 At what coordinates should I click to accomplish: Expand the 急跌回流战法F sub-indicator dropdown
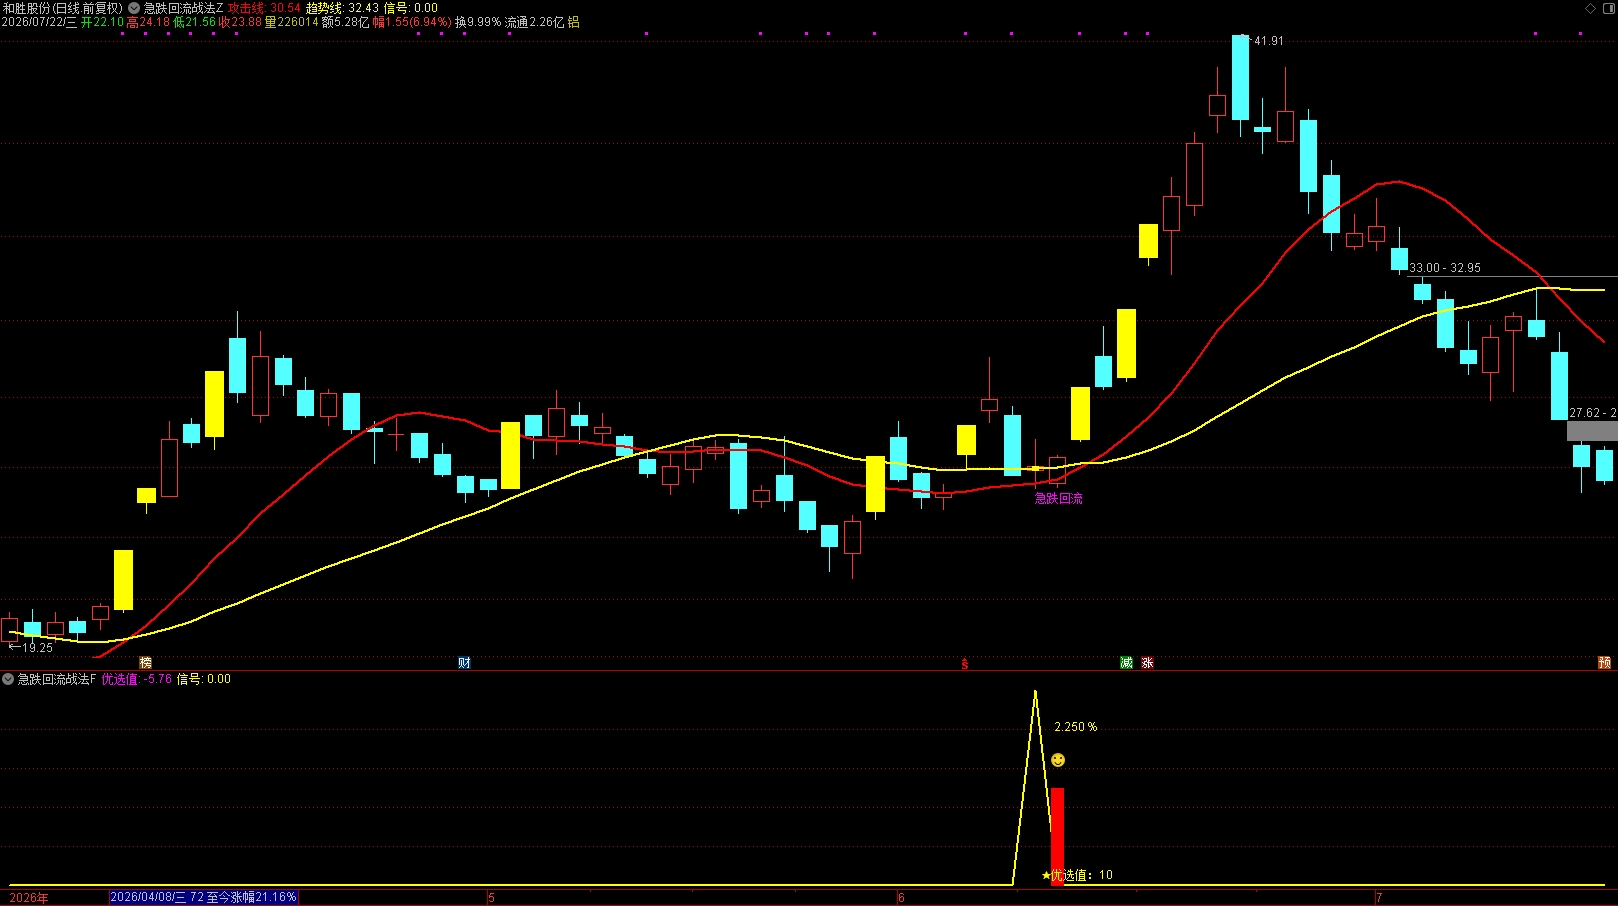click(x=8, y=679)
